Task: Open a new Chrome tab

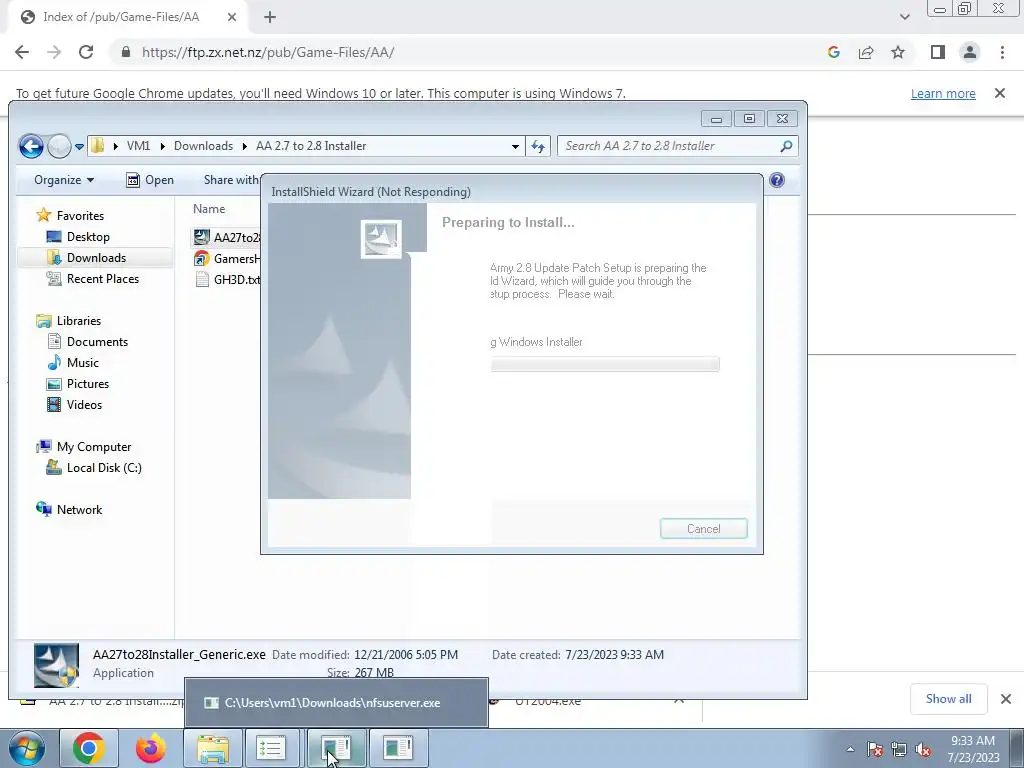Action: tap(270, 17)
